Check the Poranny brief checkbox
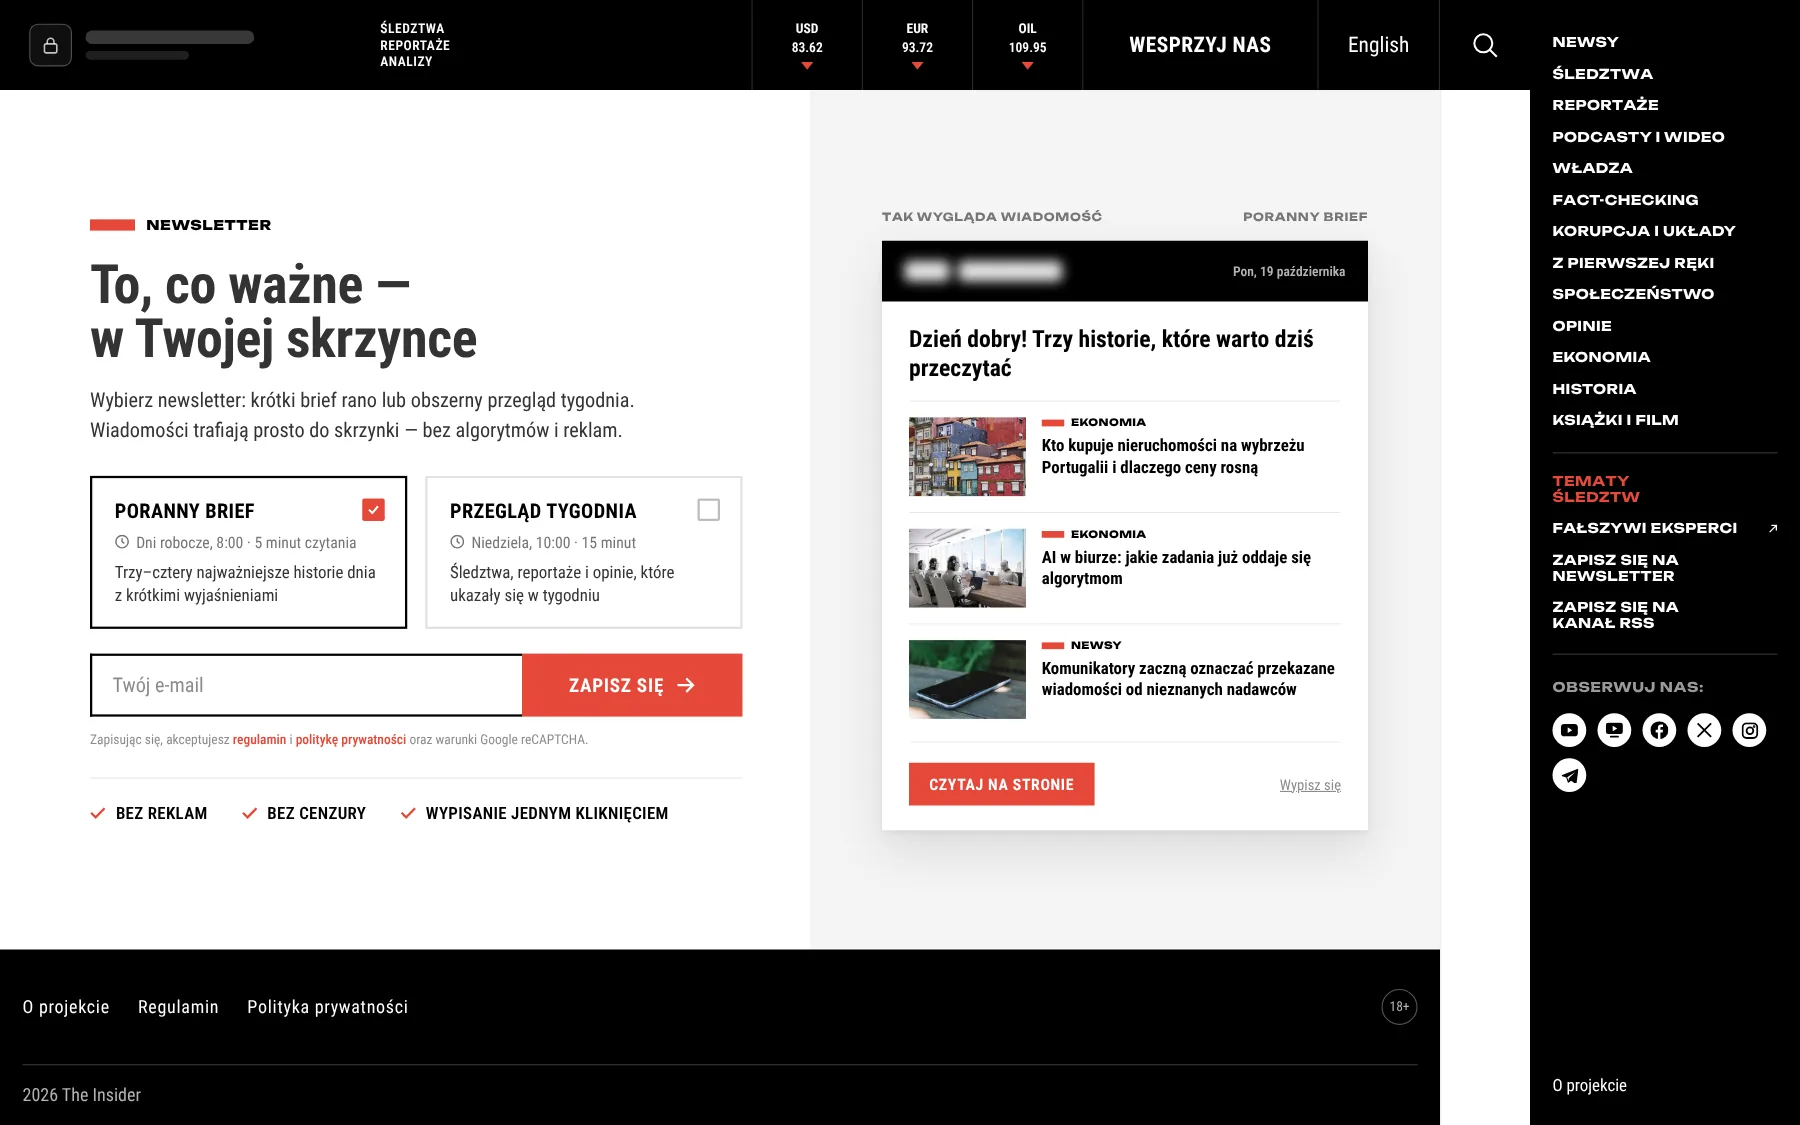 (373, 510)
